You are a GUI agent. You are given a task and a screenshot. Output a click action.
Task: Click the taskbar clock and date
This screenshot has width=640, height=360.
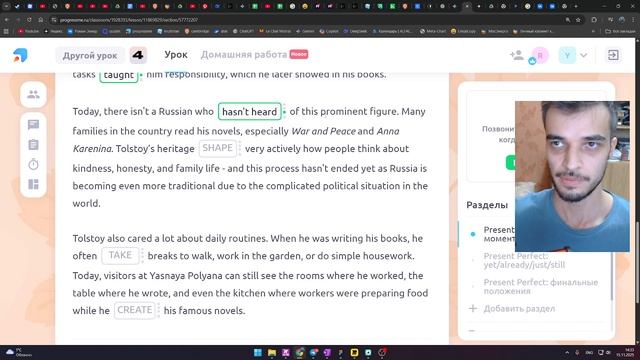[x=625, y=353]
